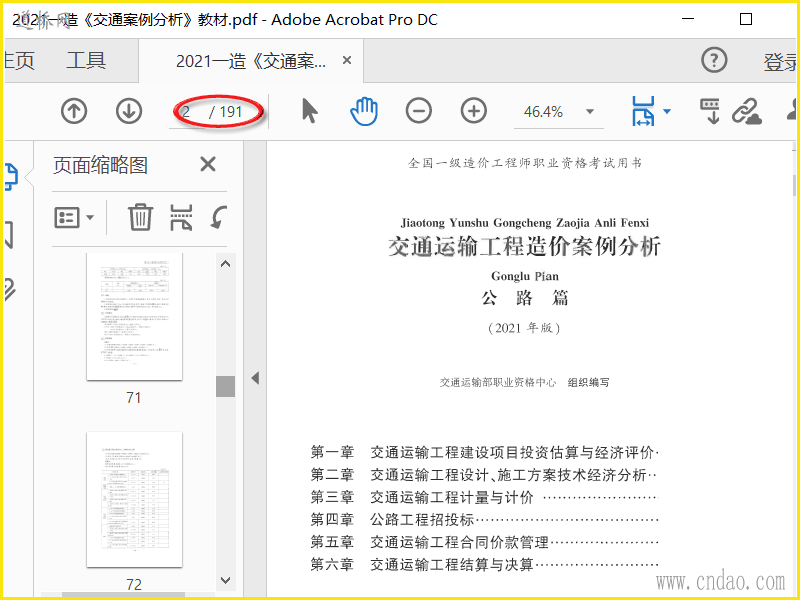The width and height of the screenshot is (800, 600).
Task: Expand the page fit options arrow
Action: click(667, 112)
